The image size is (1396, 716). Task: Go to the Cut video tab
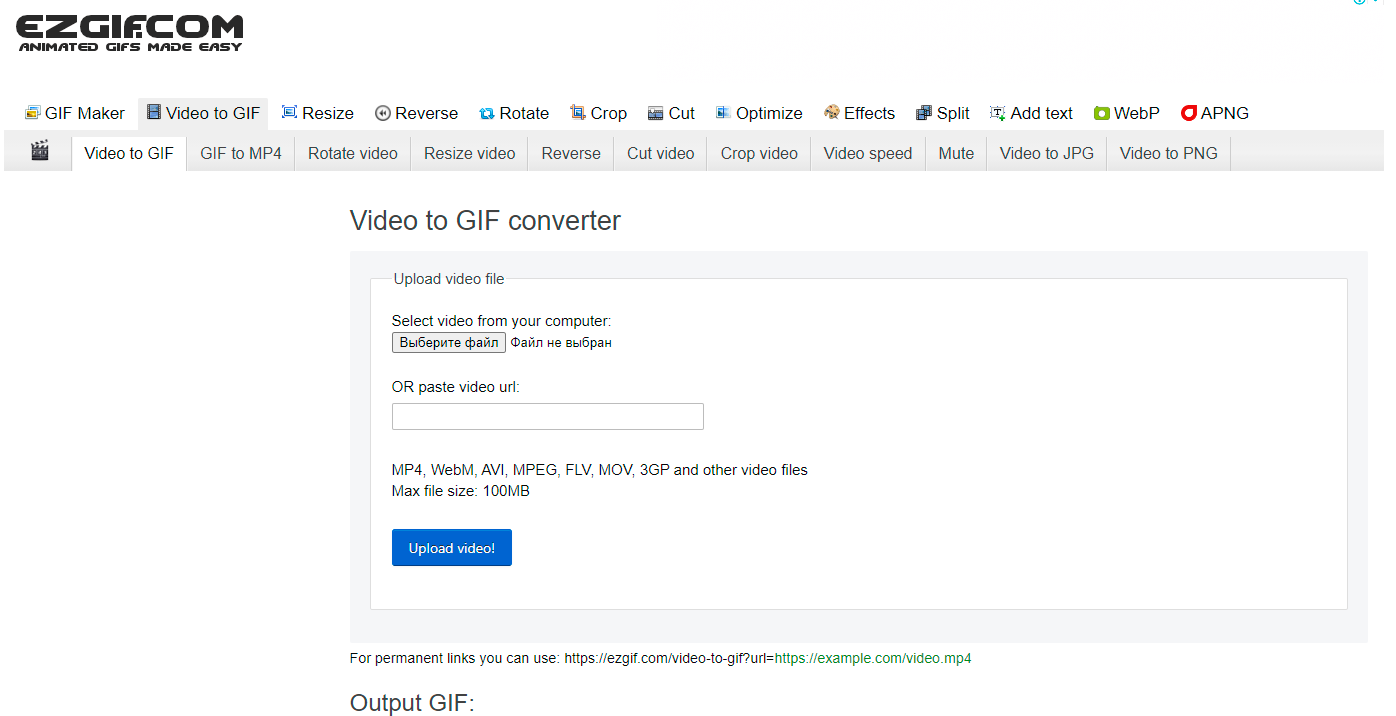[x=661, y=153]
